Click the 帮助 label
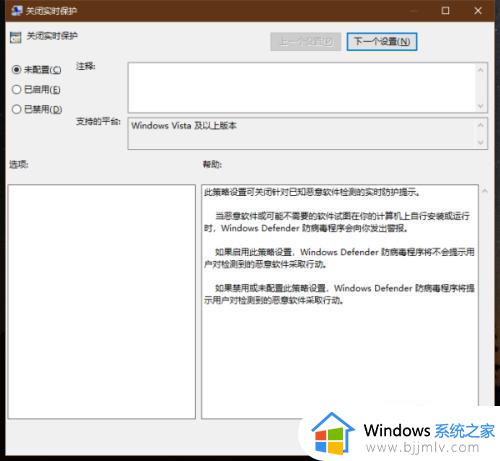The image size is (500, 461). click(212, 164)
